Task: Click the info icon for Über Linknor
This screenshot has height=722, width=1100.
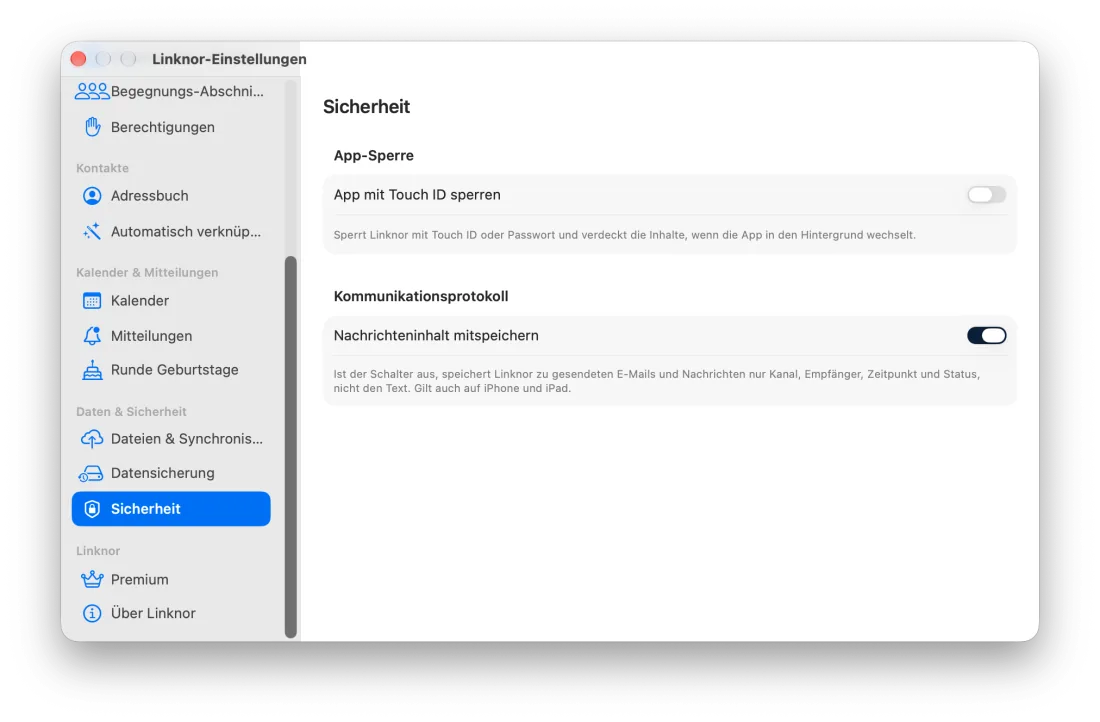Action: [x=92, y=613]
